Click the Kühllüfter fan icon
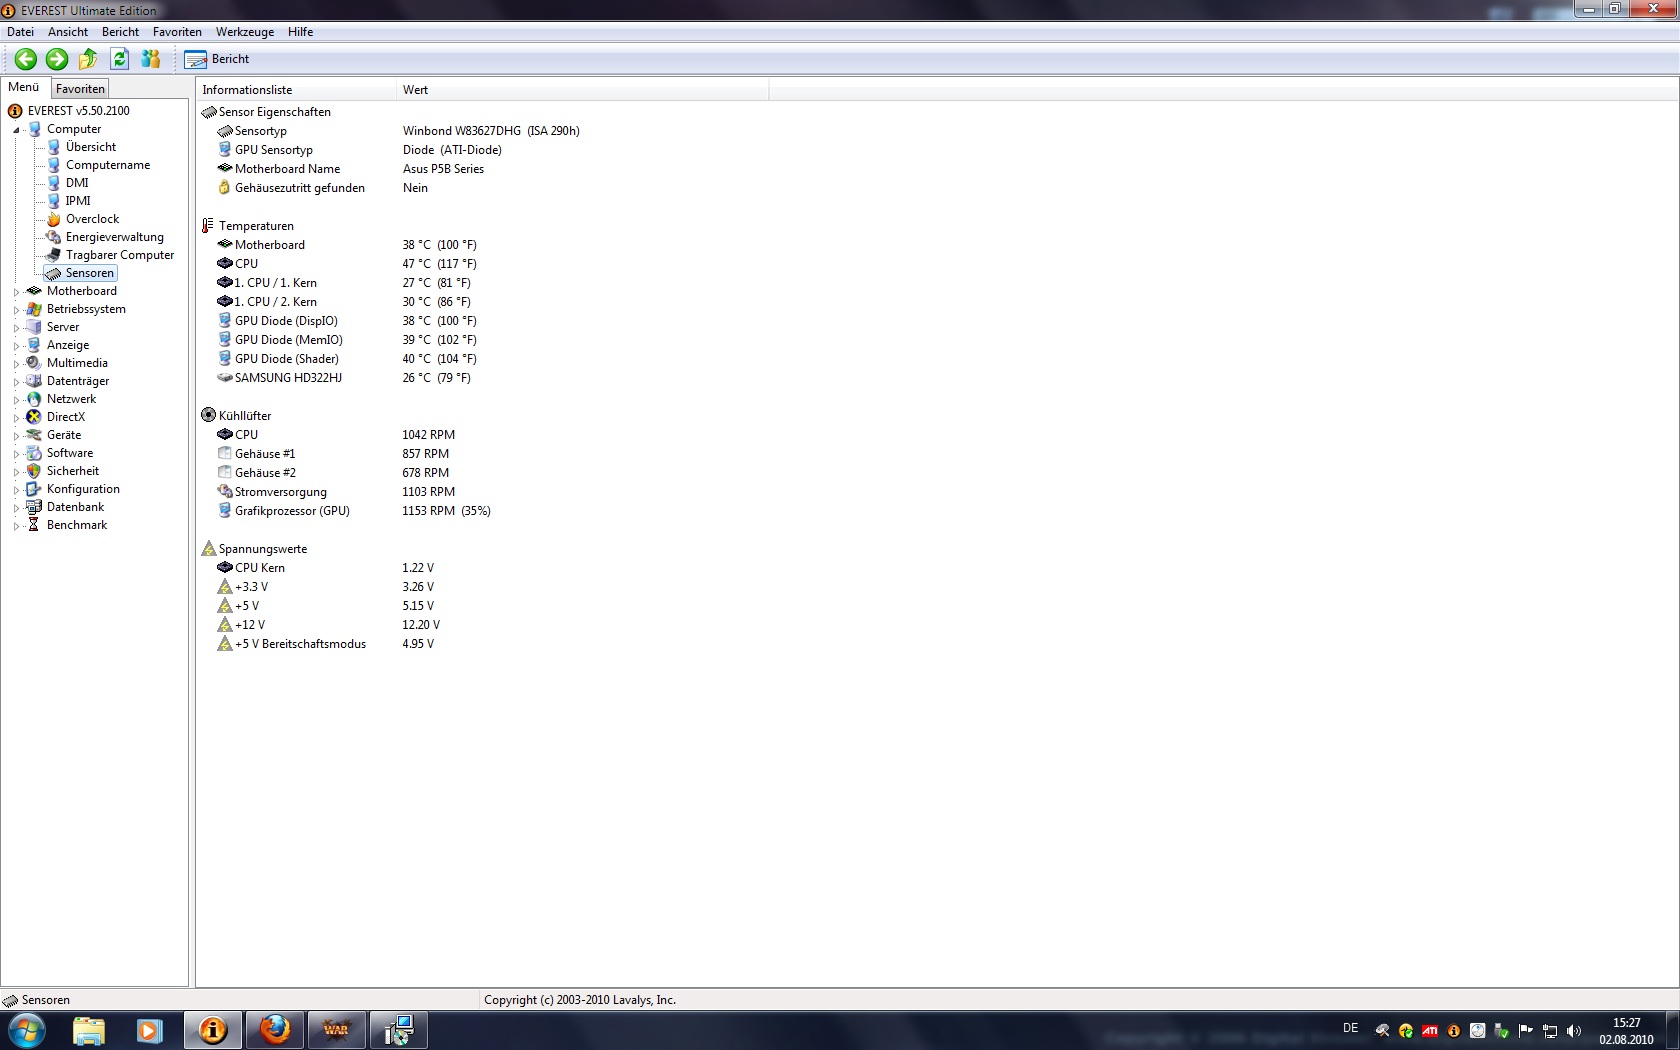 (208, 415)
